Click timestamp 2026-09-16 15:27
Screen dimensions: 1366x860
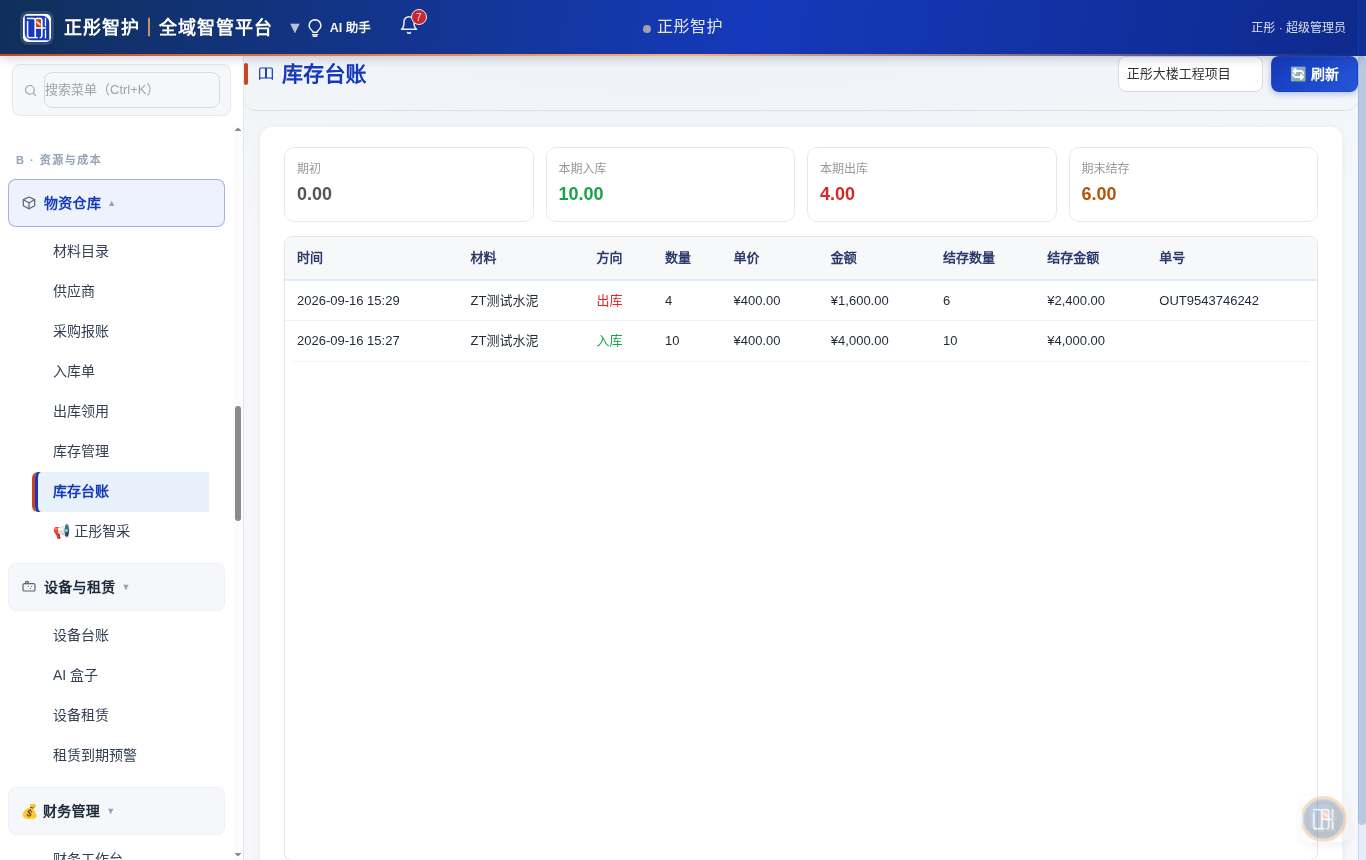tap(348, 340)
